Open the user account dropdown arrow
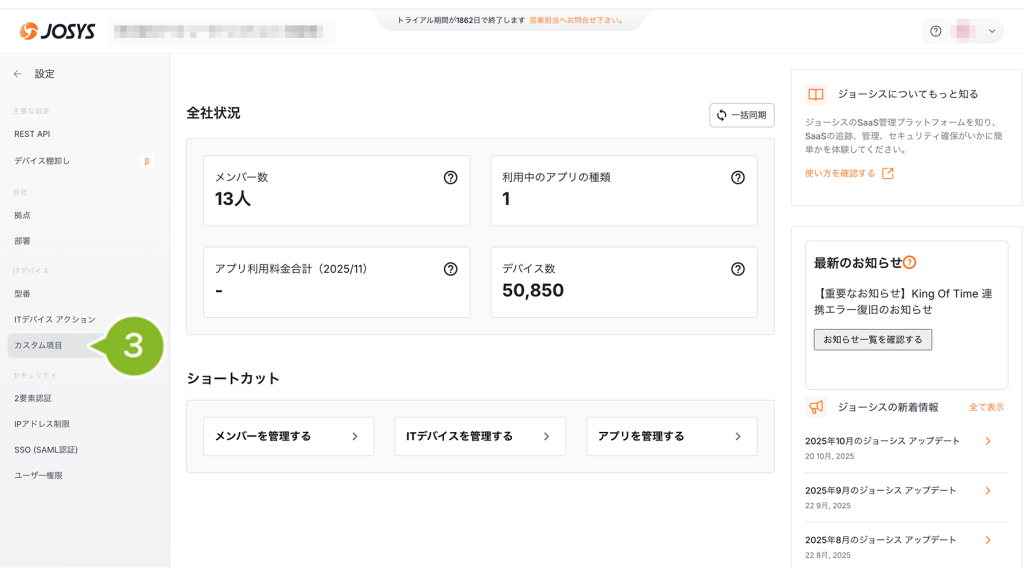The width and height of the screenshot is (1024, 576). click(991, 31)
